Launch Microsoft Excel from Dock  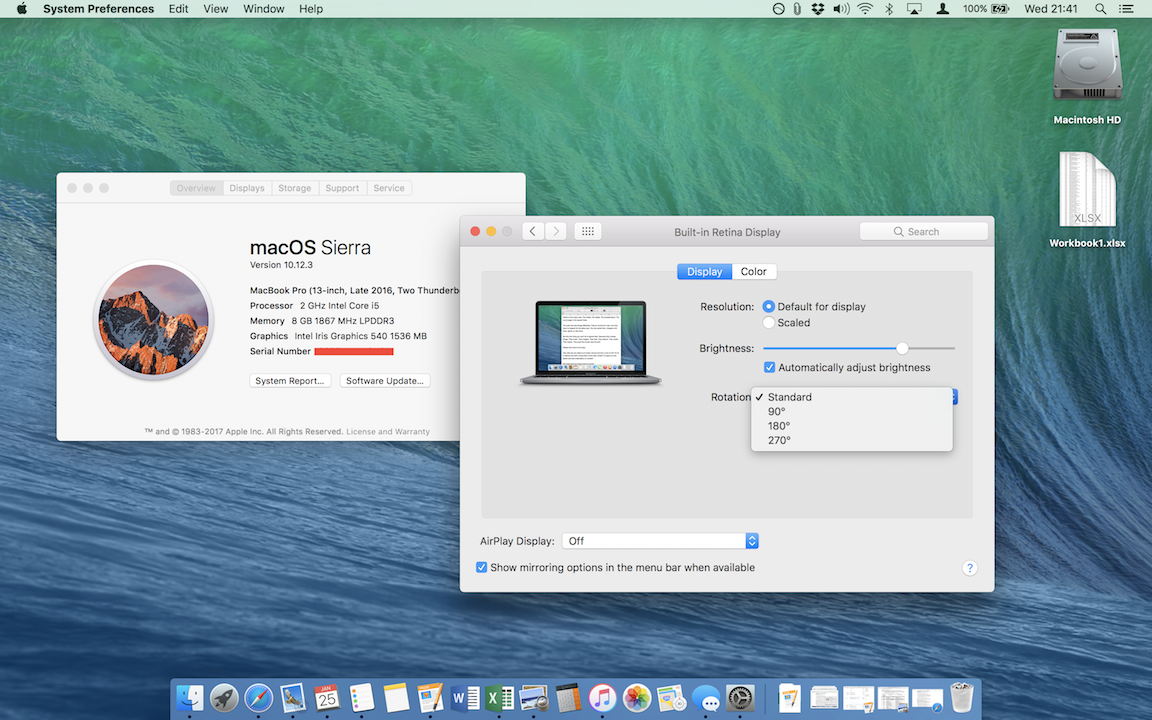click(499, 698)
